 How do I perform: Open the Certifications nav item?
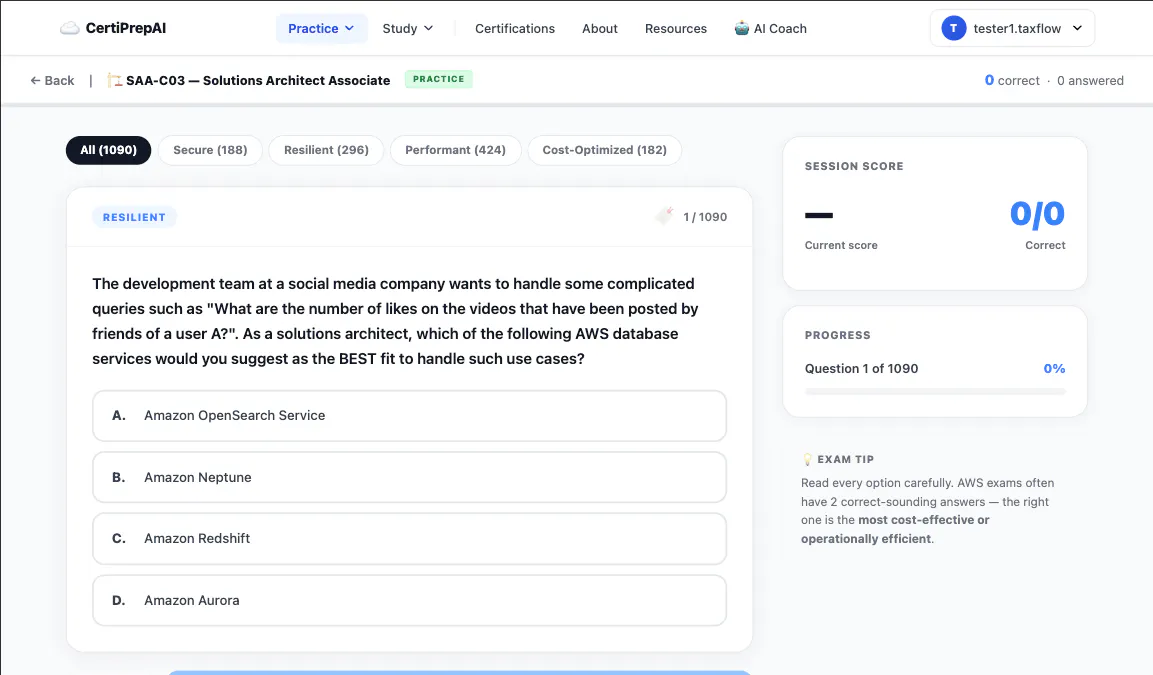(x=515, y=28)
